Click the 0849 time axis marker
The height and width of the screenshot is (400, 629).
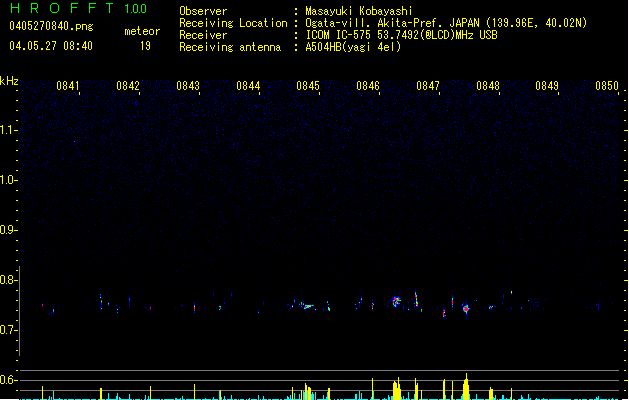[x=547, y=85]
